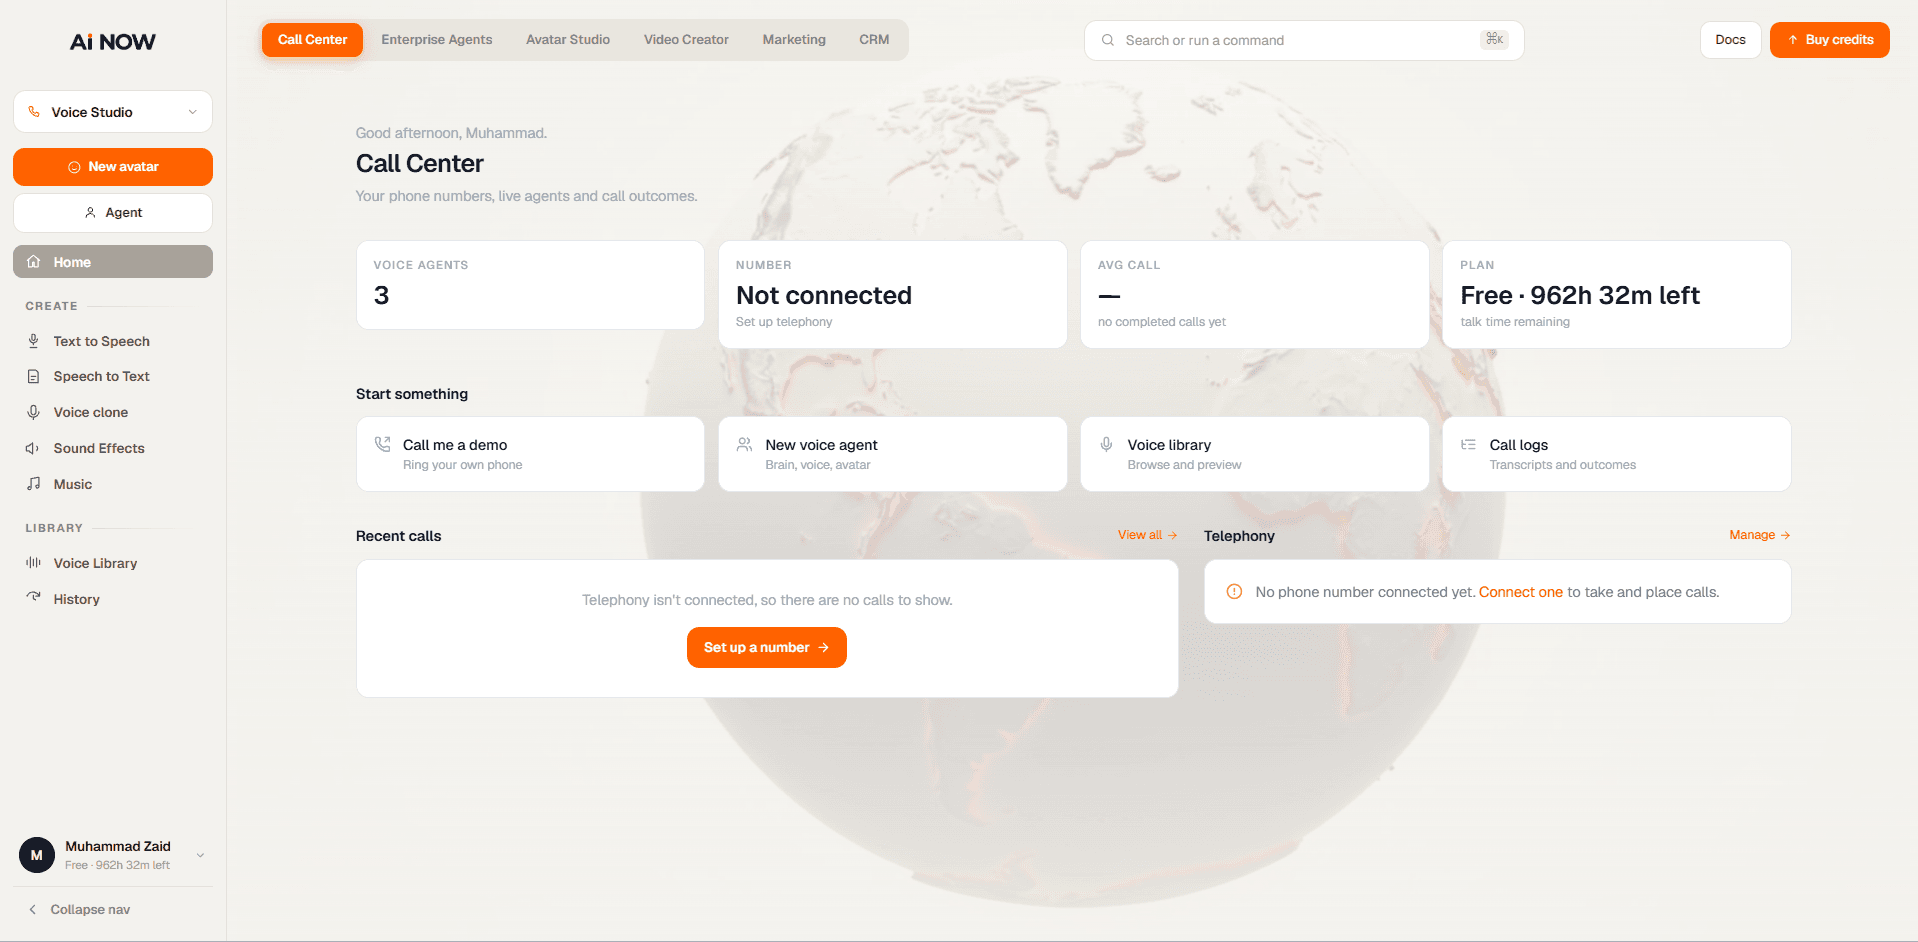1918x942 pixels.
Task: Click the Collapse nav left chevron icon
Action: pyautogui.click(x=32, y=909)
